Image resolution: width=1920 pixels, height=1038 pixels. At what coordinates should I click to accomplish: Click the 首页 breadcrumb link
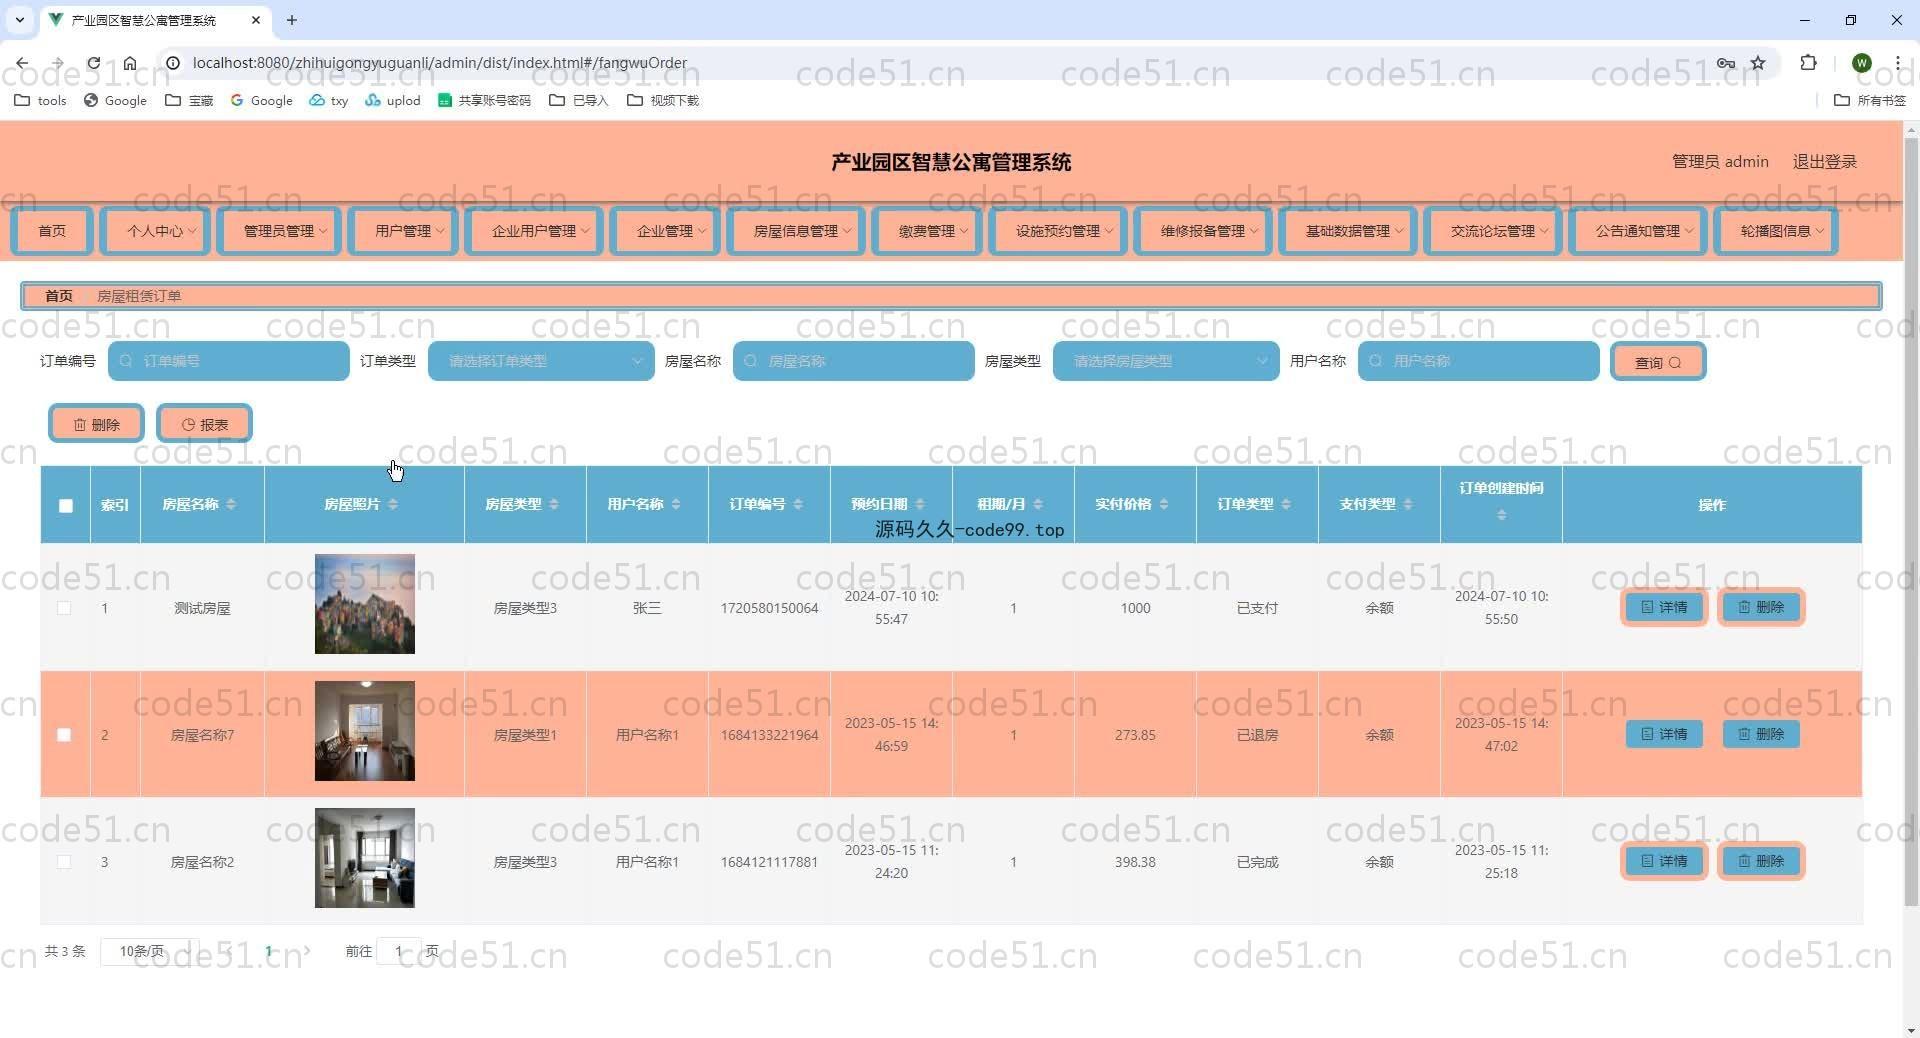coord(58,296)
